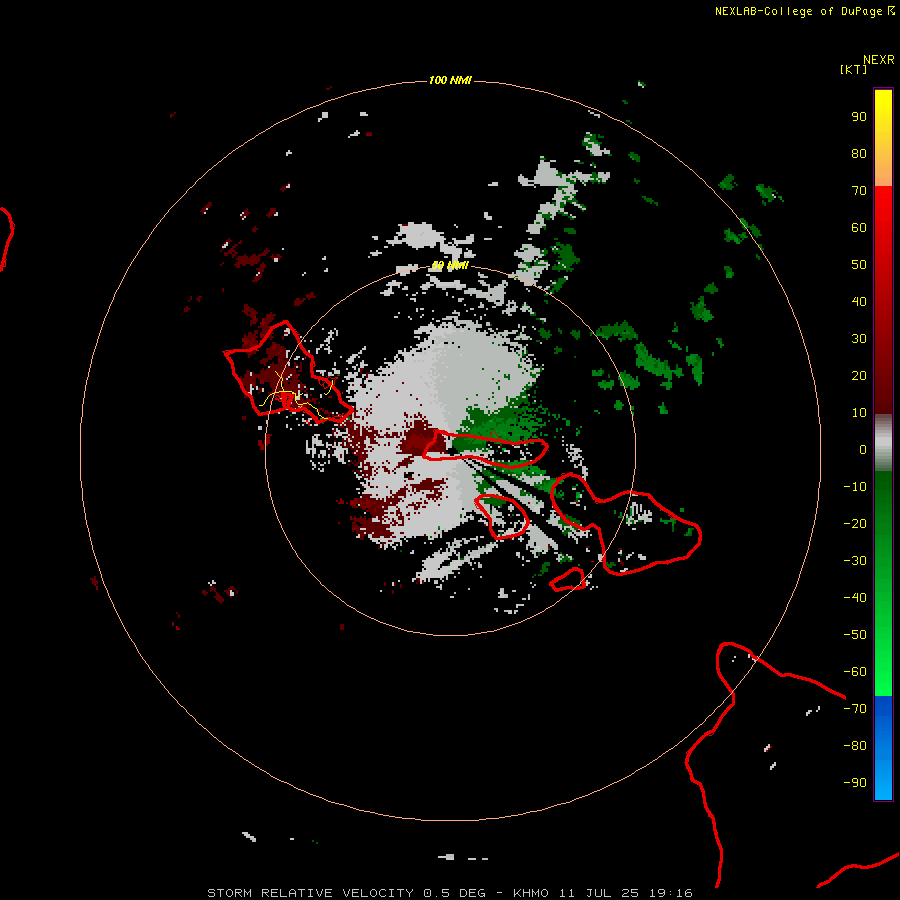Click the yellow top segment of color bar
This screenshot has width=900, height=900.
pos(883,138)
